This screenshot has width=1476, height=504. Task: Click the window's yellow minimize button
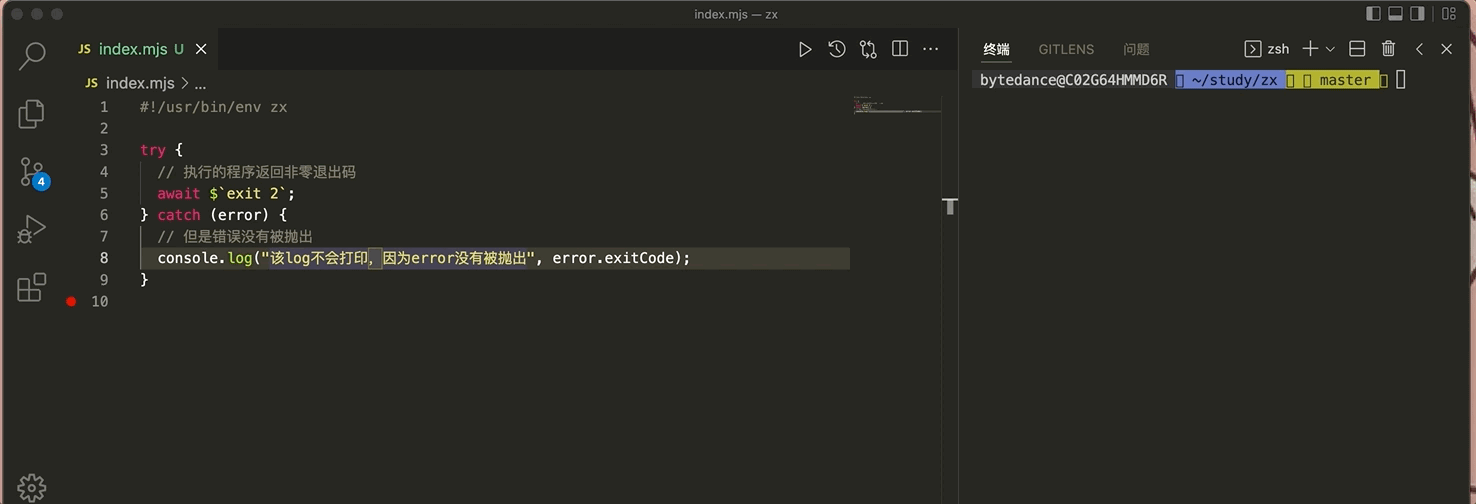point(36,14)
